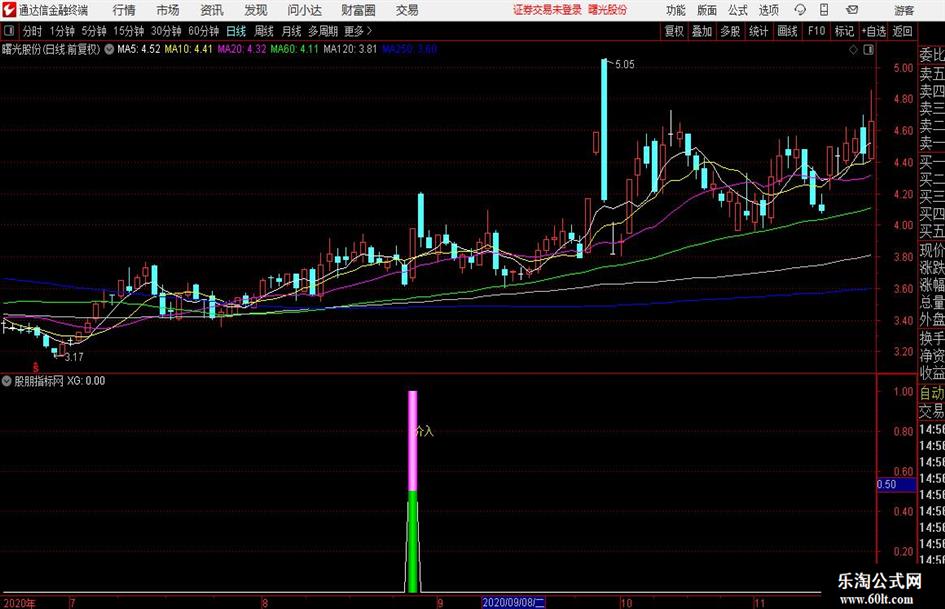Click the 复权 toolbar button
945x609 pixels.
(674, 31)
